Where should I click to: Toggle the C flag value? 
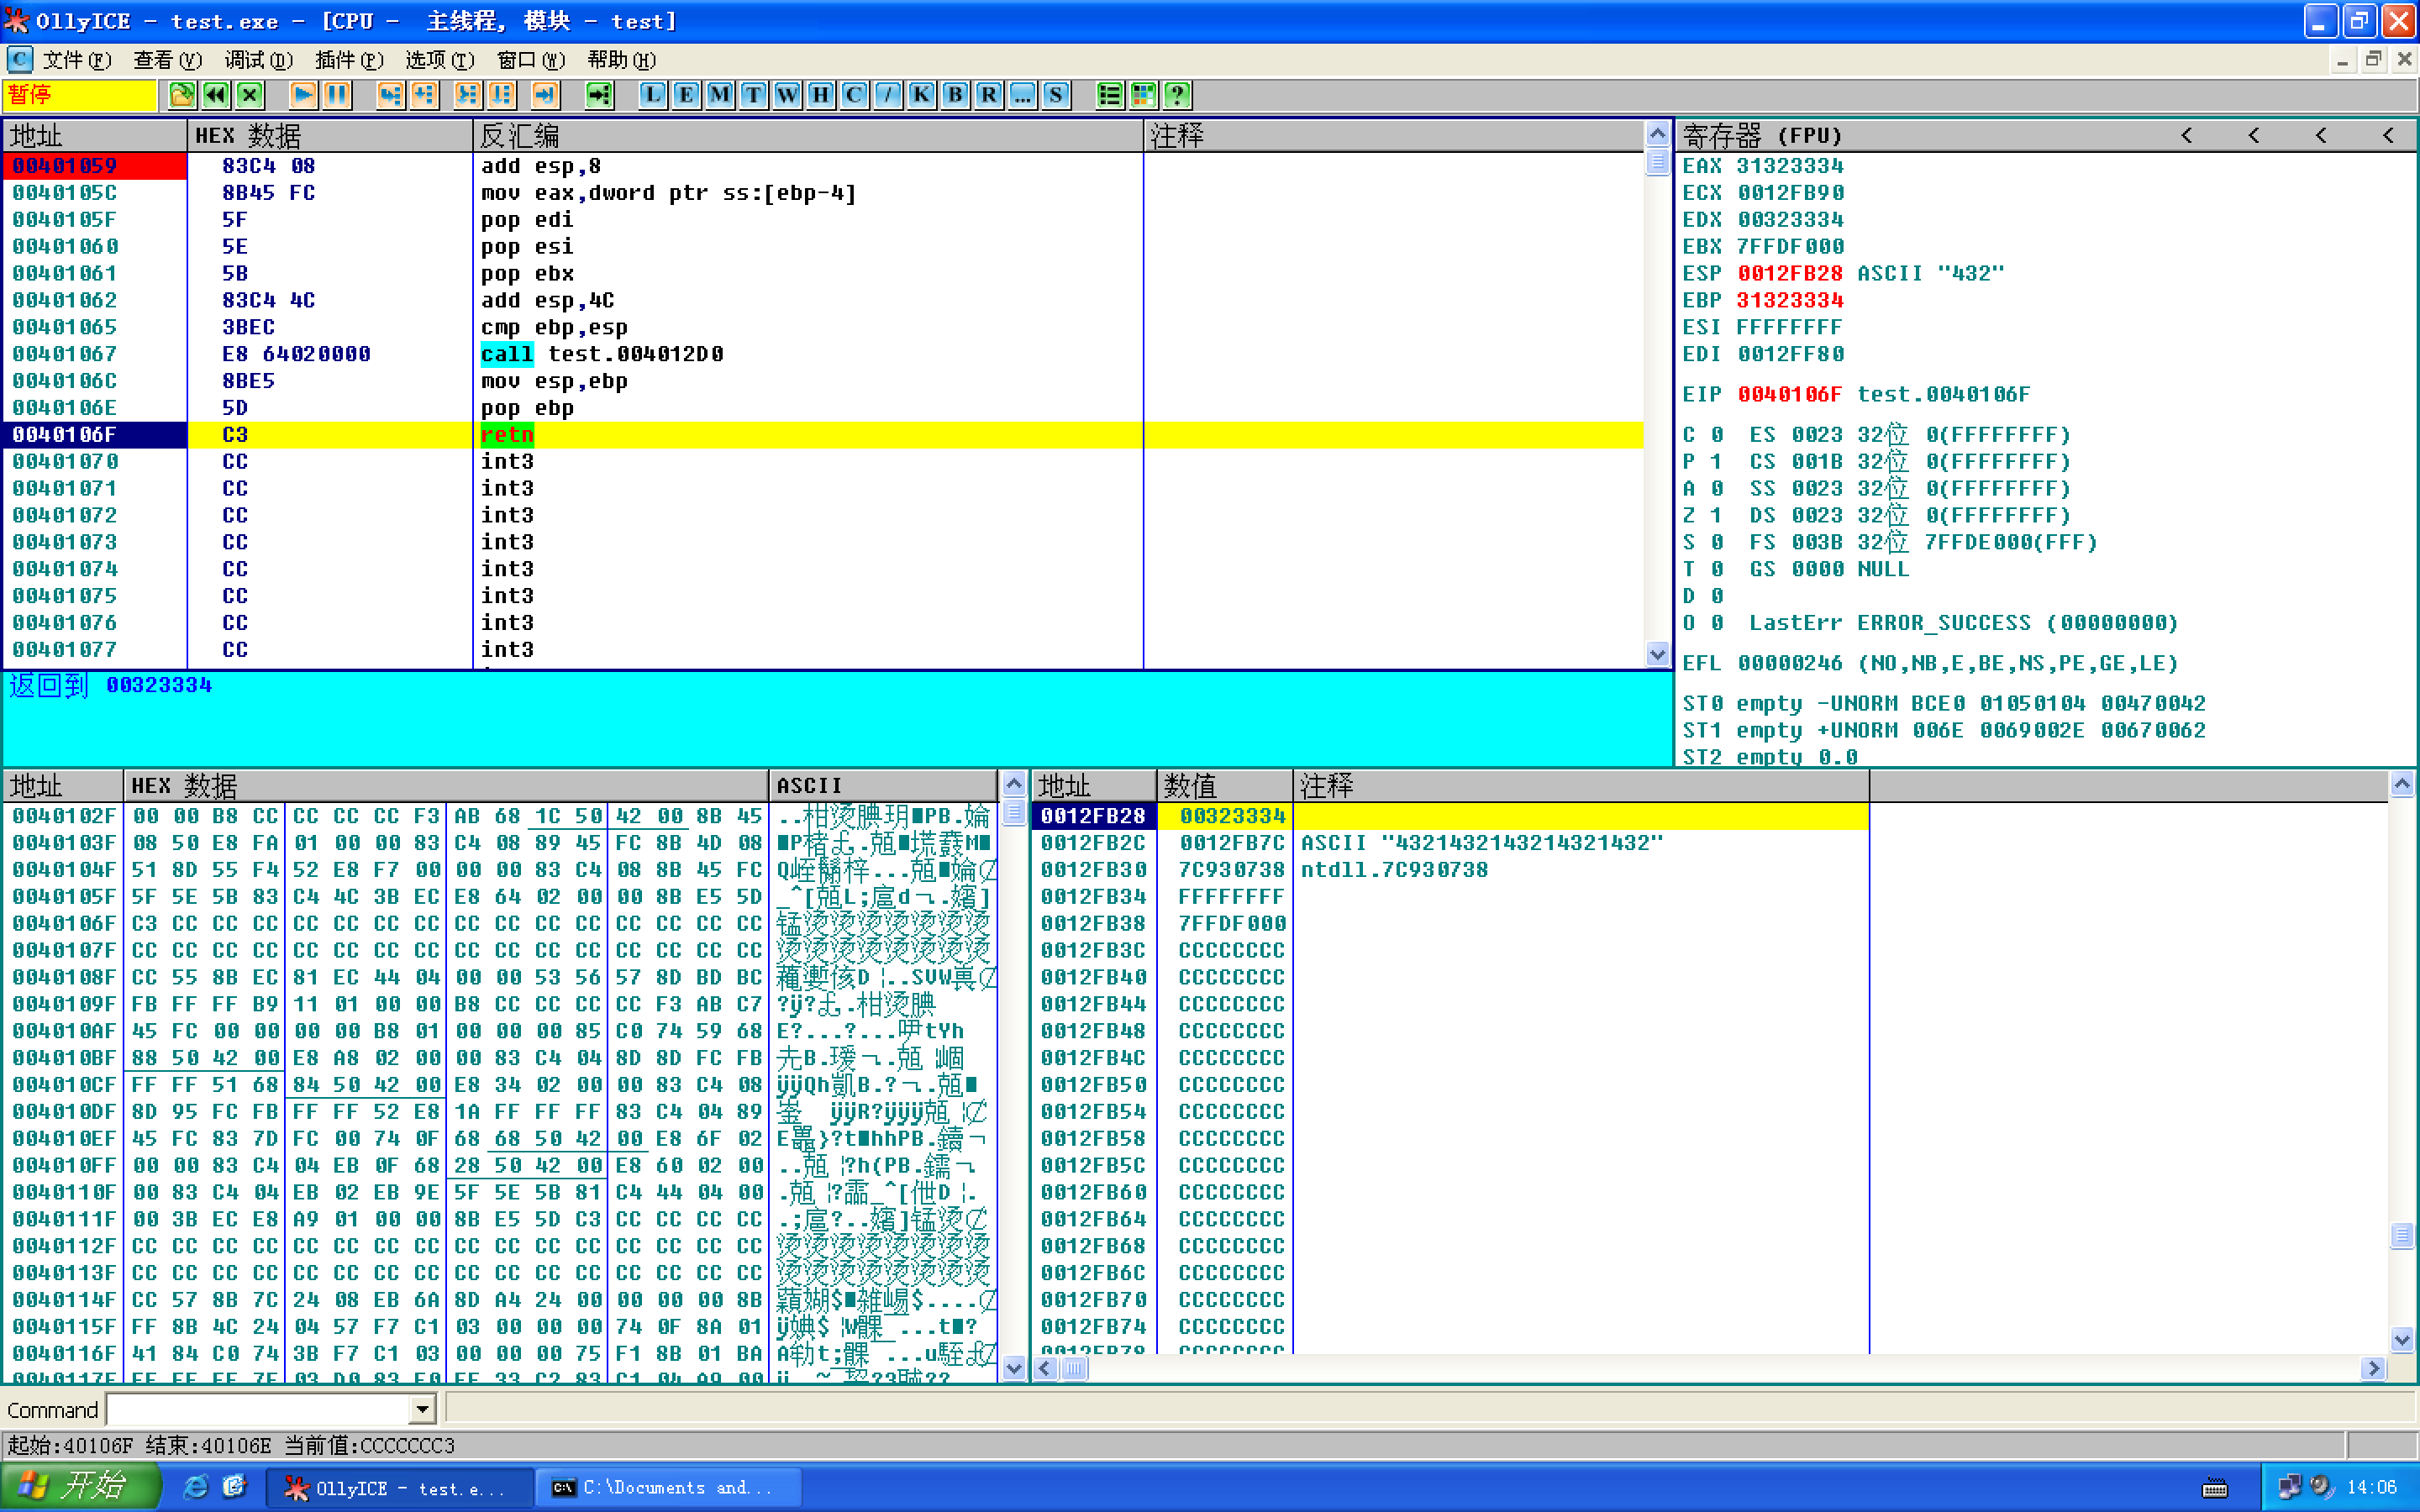pos(1716,435)
